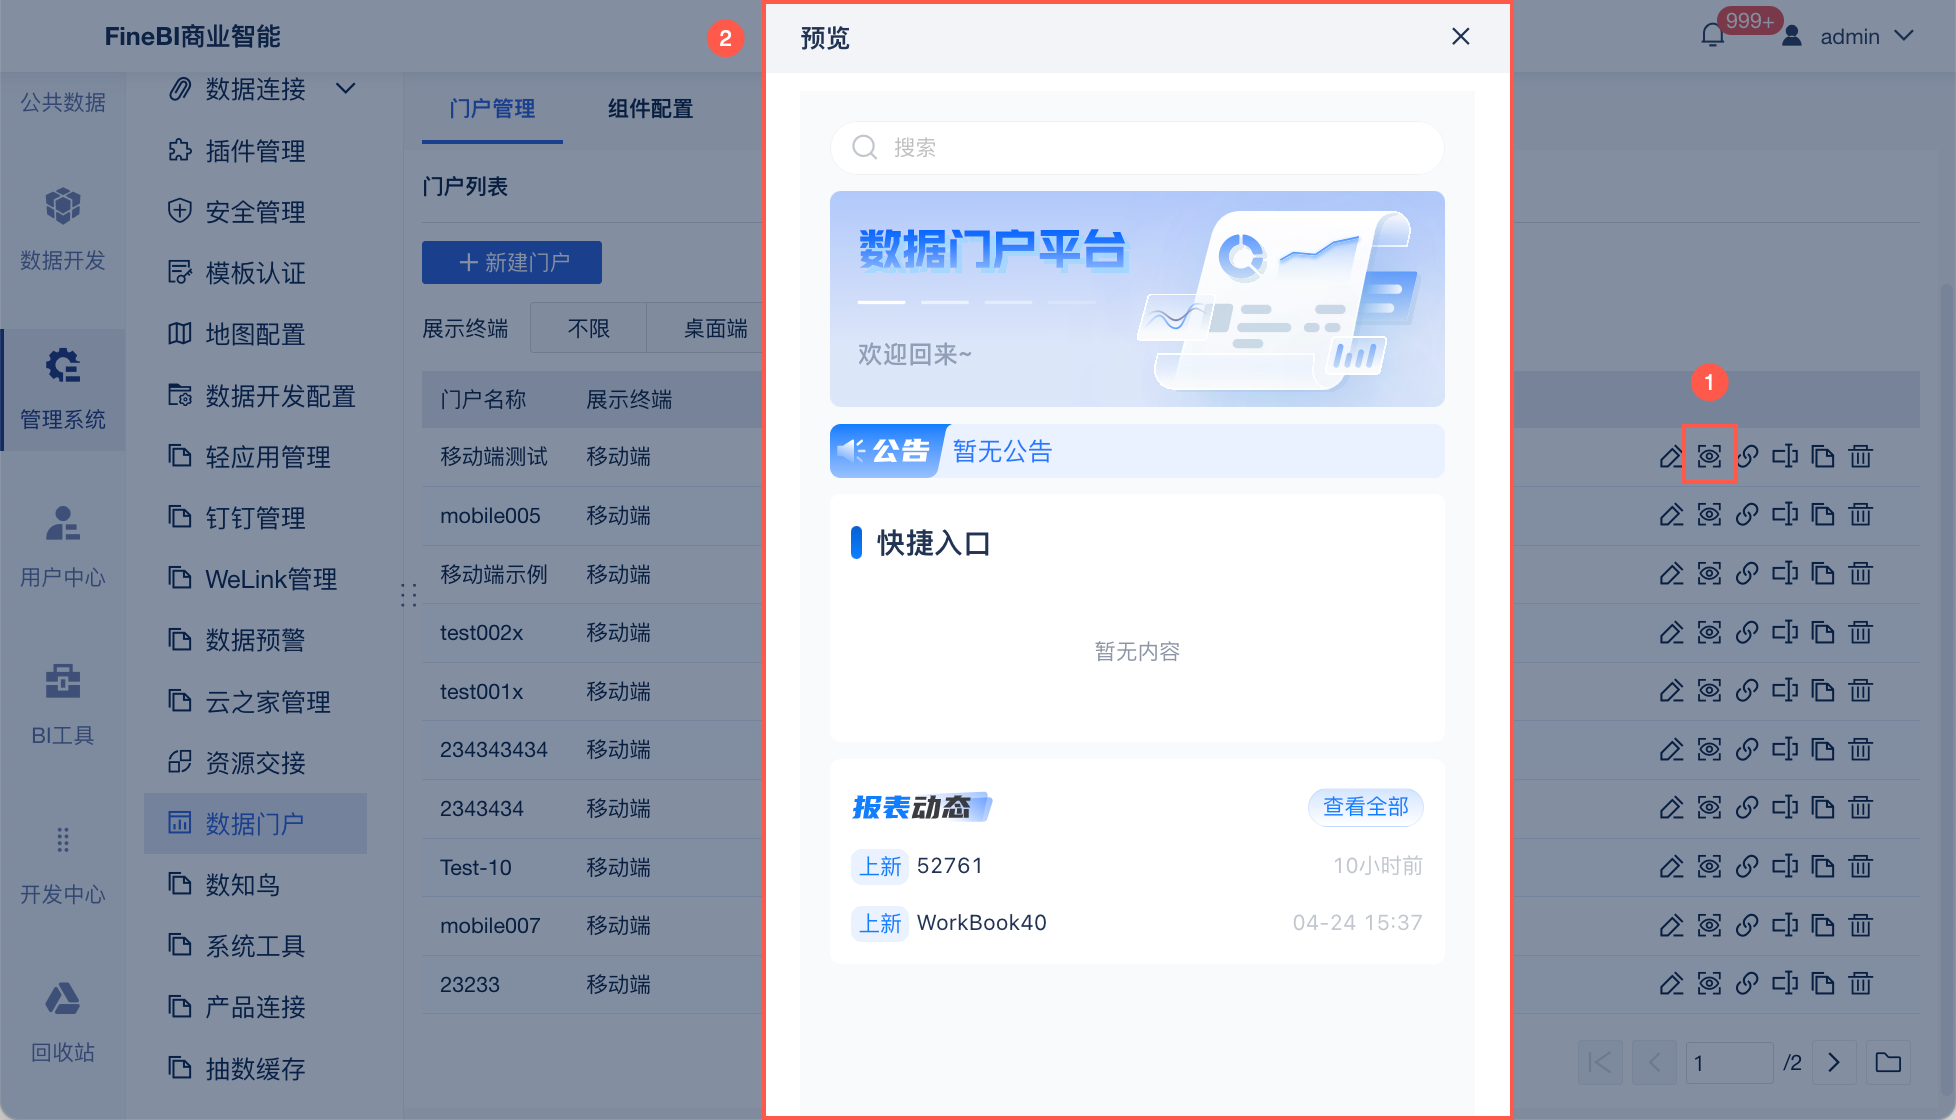The image size is (1956, 1120).
Task: Toggle preview eye for 23233 portal
Action: 1709,984
